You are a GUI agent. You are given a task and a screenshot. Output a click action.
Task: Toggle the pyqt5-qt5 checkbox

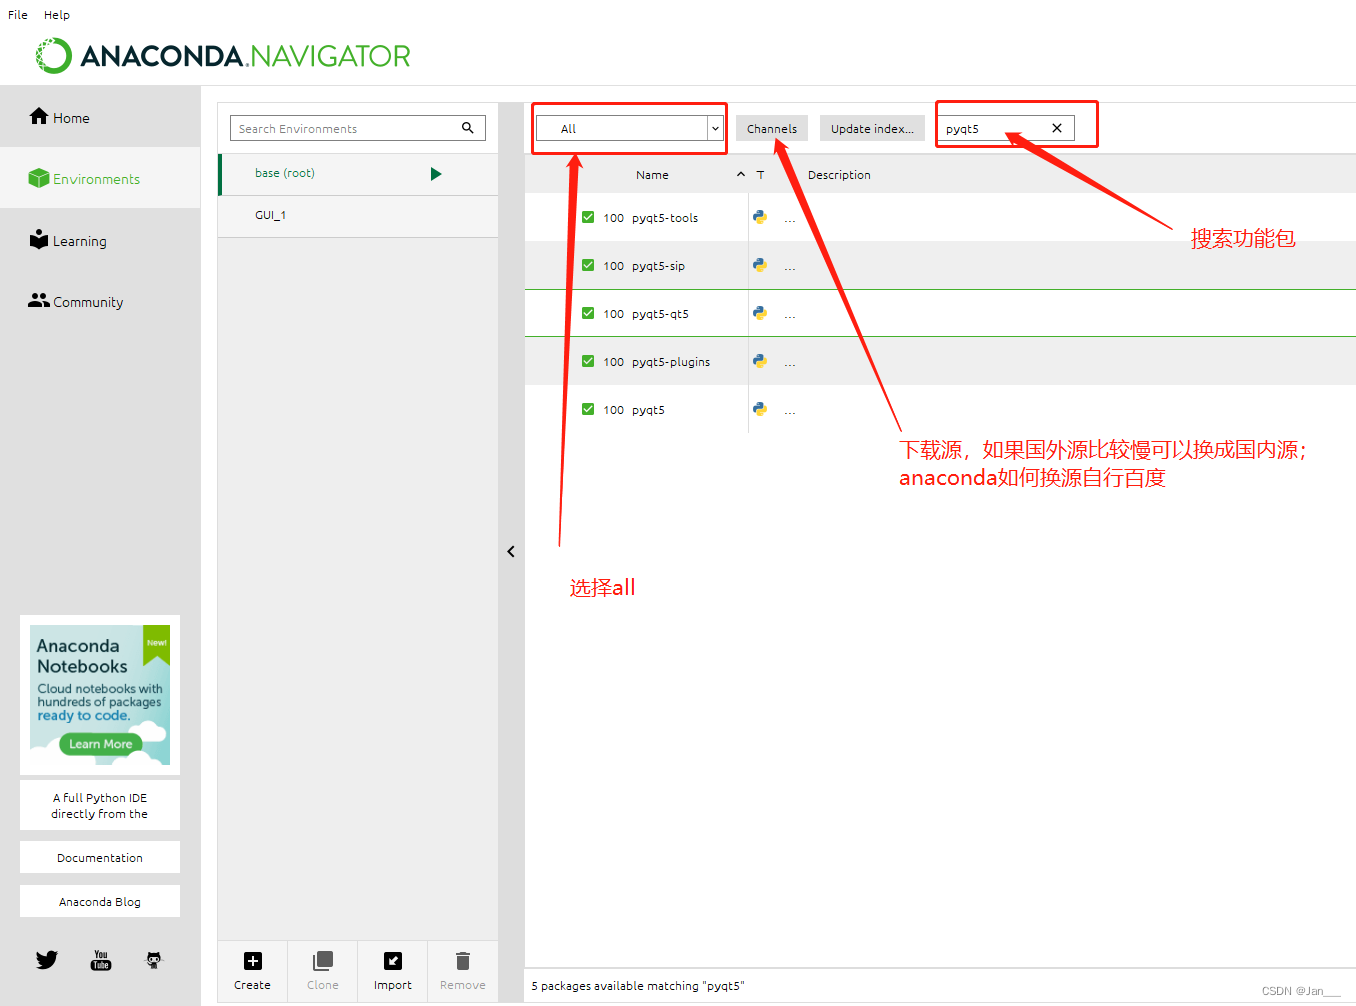(588, 313)
